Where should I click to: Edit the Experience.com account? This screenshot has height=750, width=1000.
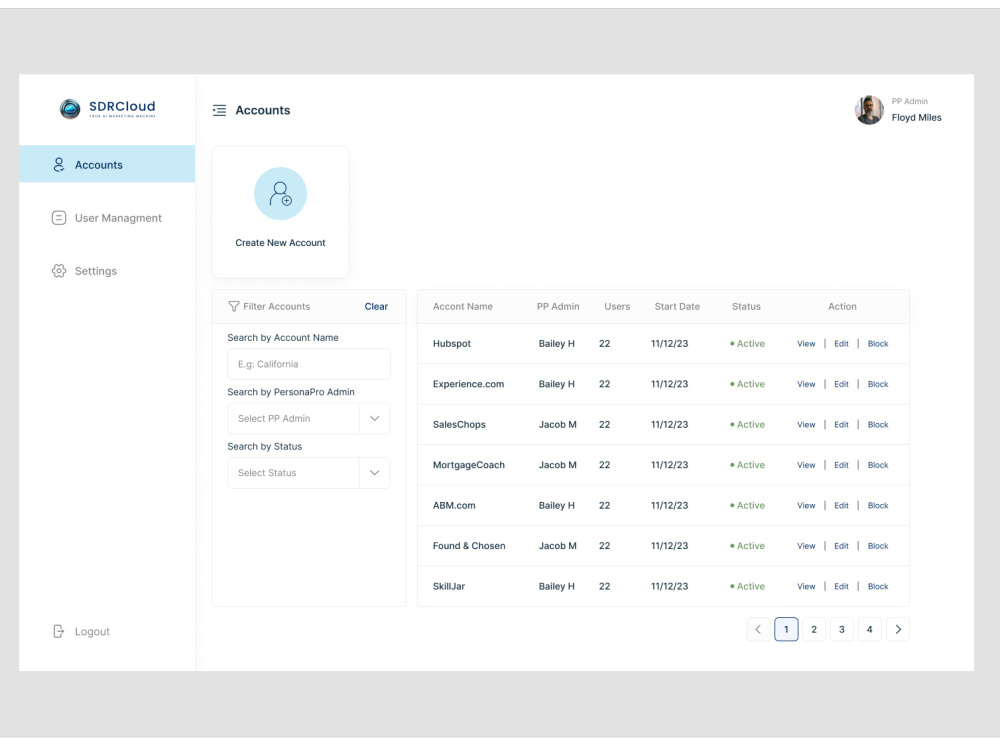pos(841,384)
